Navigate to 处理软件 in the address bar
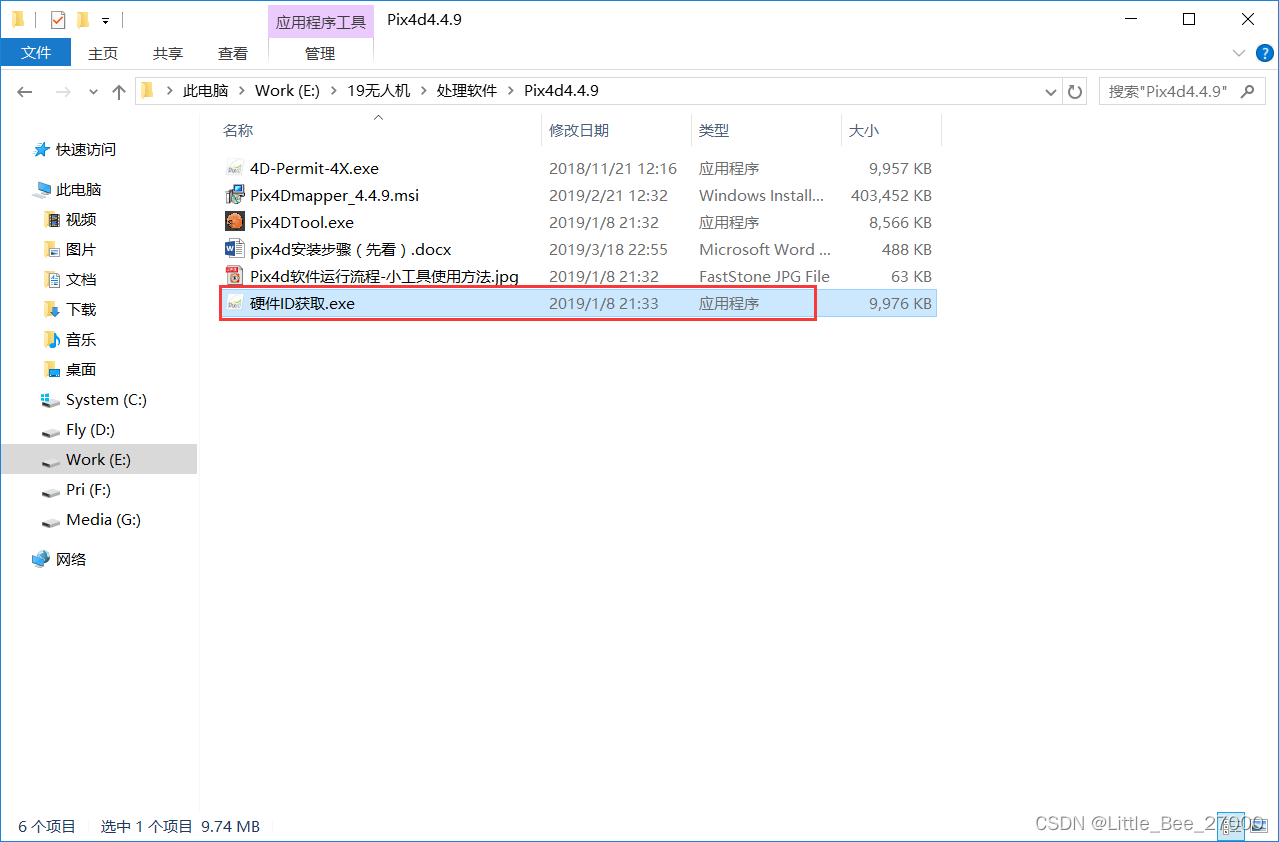Image resolution: width=1279 pixels, height=842 pixels. pyautogui.click(x=467, y=91)
